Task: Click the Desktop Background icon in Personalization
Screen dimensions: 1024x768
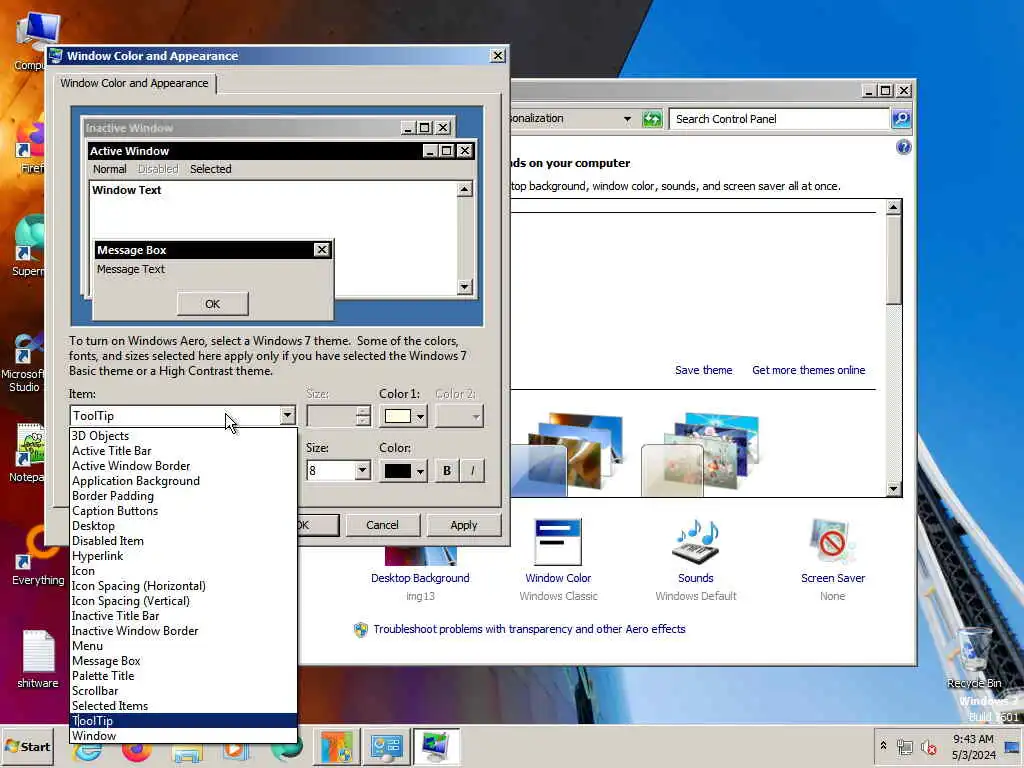Action: (x=421, y=555)
